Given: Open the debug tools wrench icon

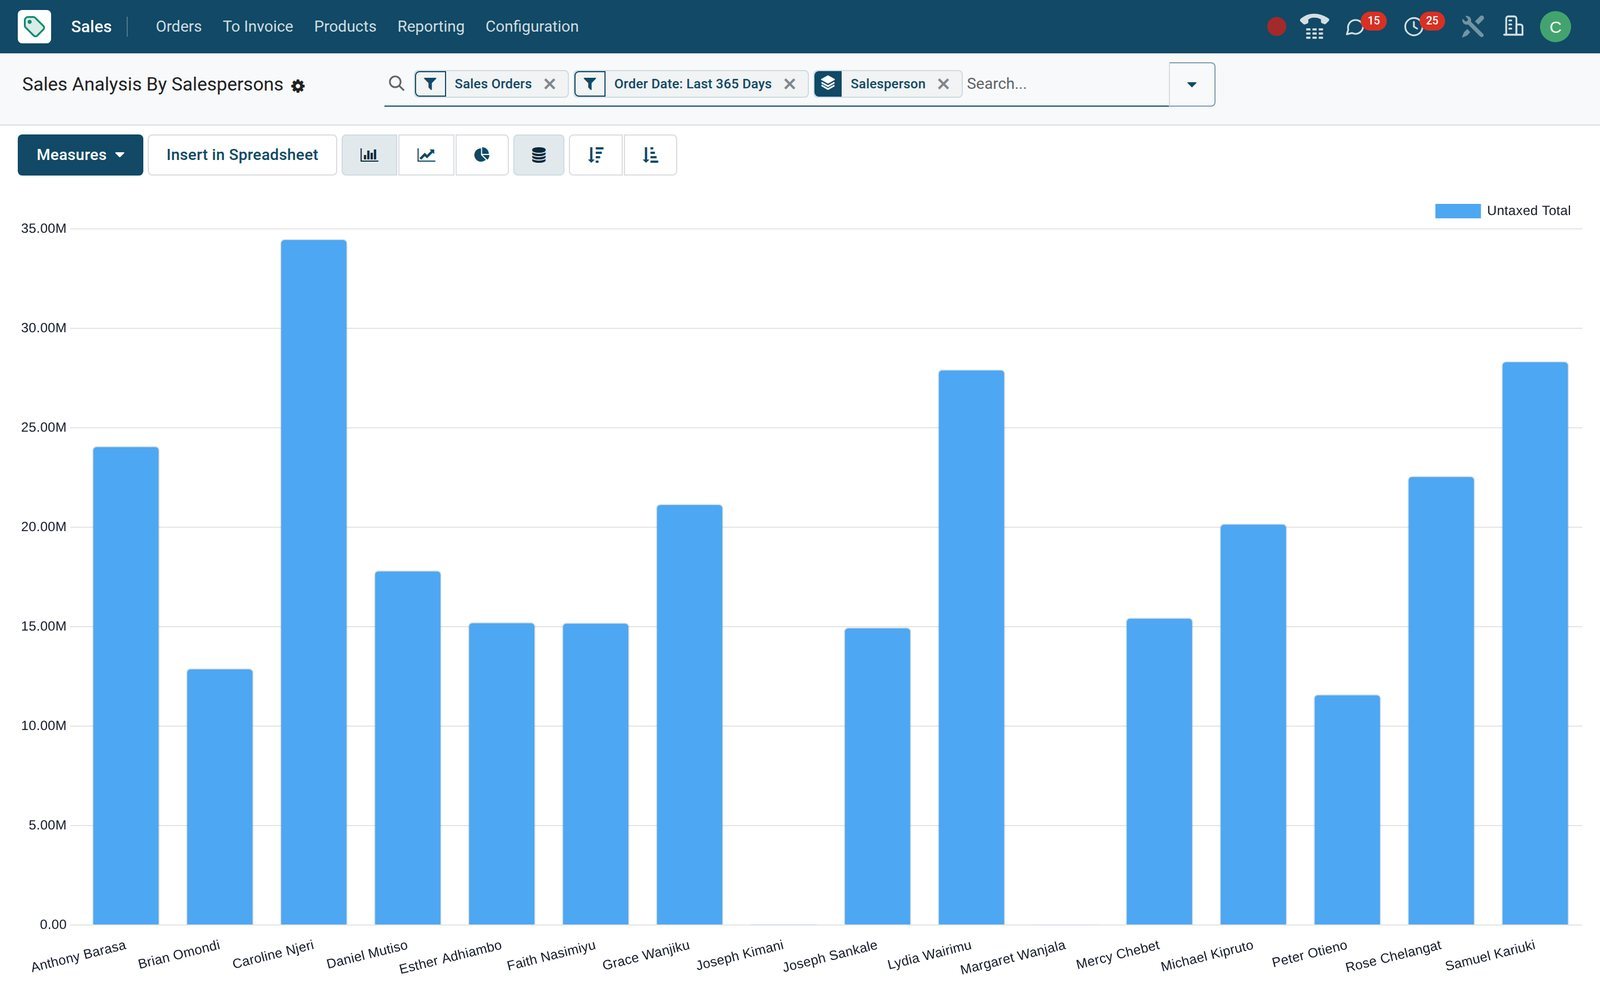Looking at the screenshot, I should [x=1472, y=27].
